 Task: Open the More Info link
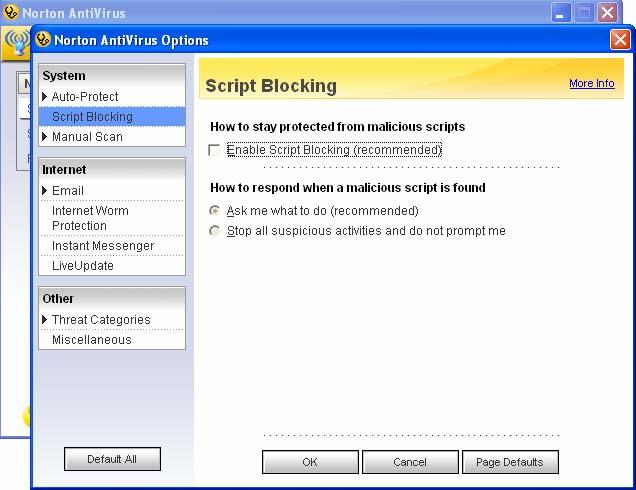(591, 83)
